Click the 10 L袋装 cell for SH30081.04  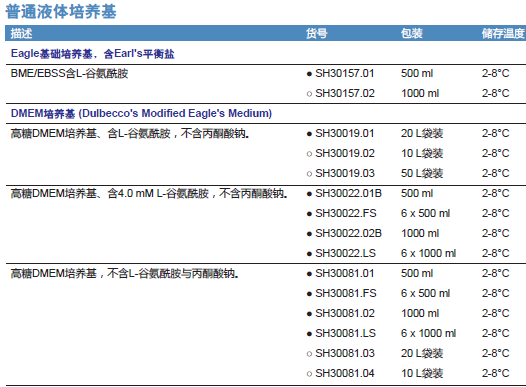pos(422,373)
